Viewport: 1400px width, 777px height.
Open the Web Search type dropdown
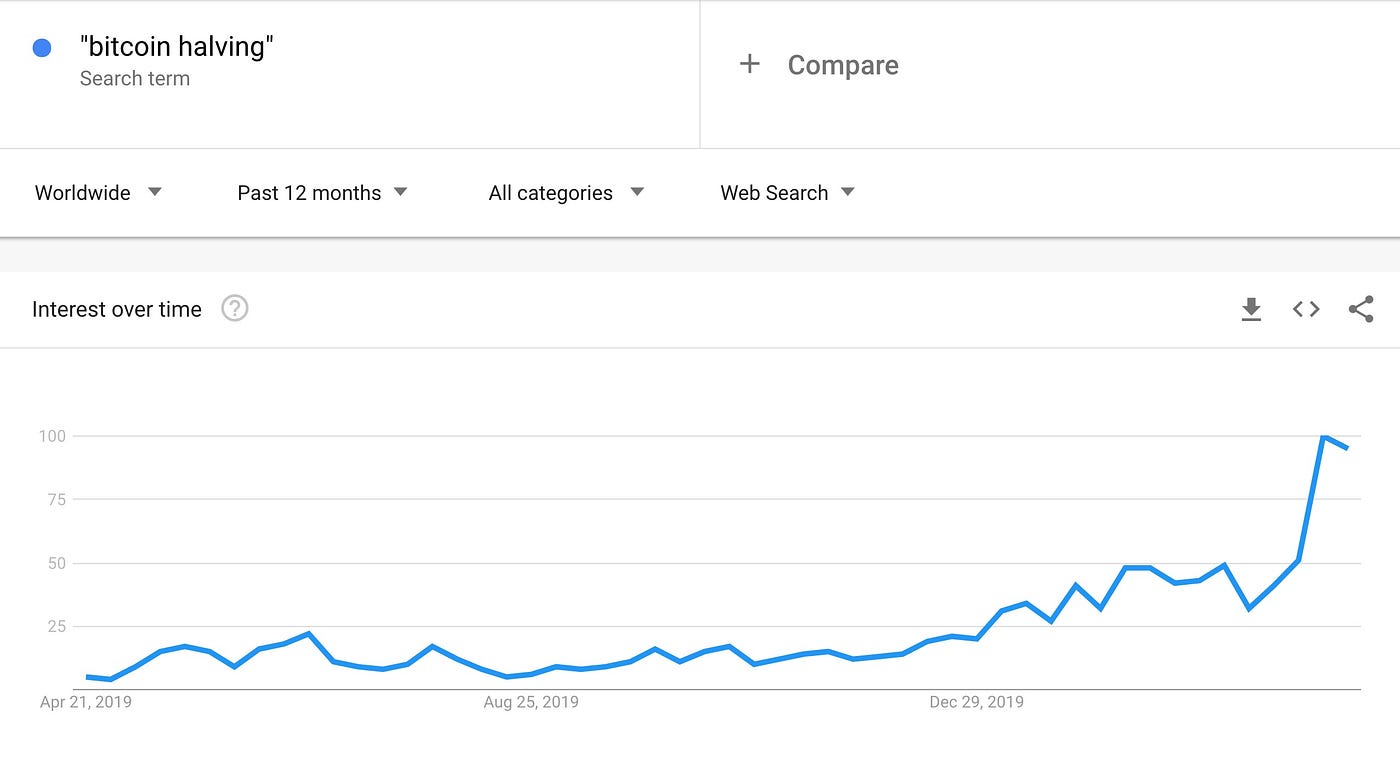pos(788,193)
